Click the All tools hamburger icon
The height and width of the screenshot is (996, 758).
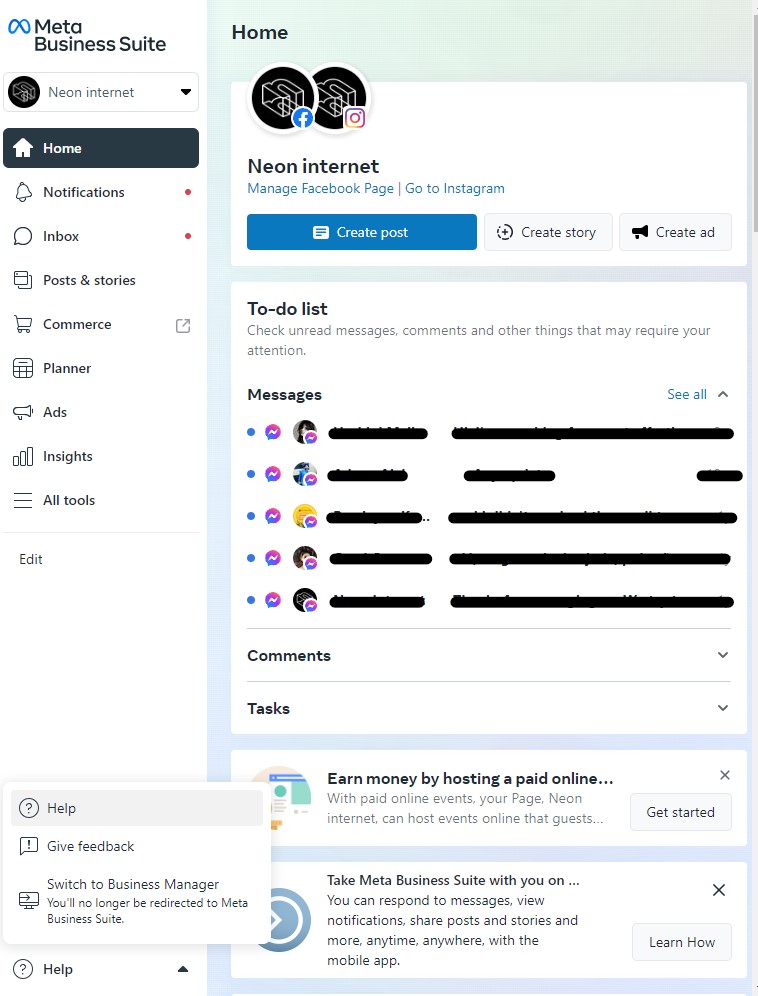pyautogui.click(x=23, y=501)
